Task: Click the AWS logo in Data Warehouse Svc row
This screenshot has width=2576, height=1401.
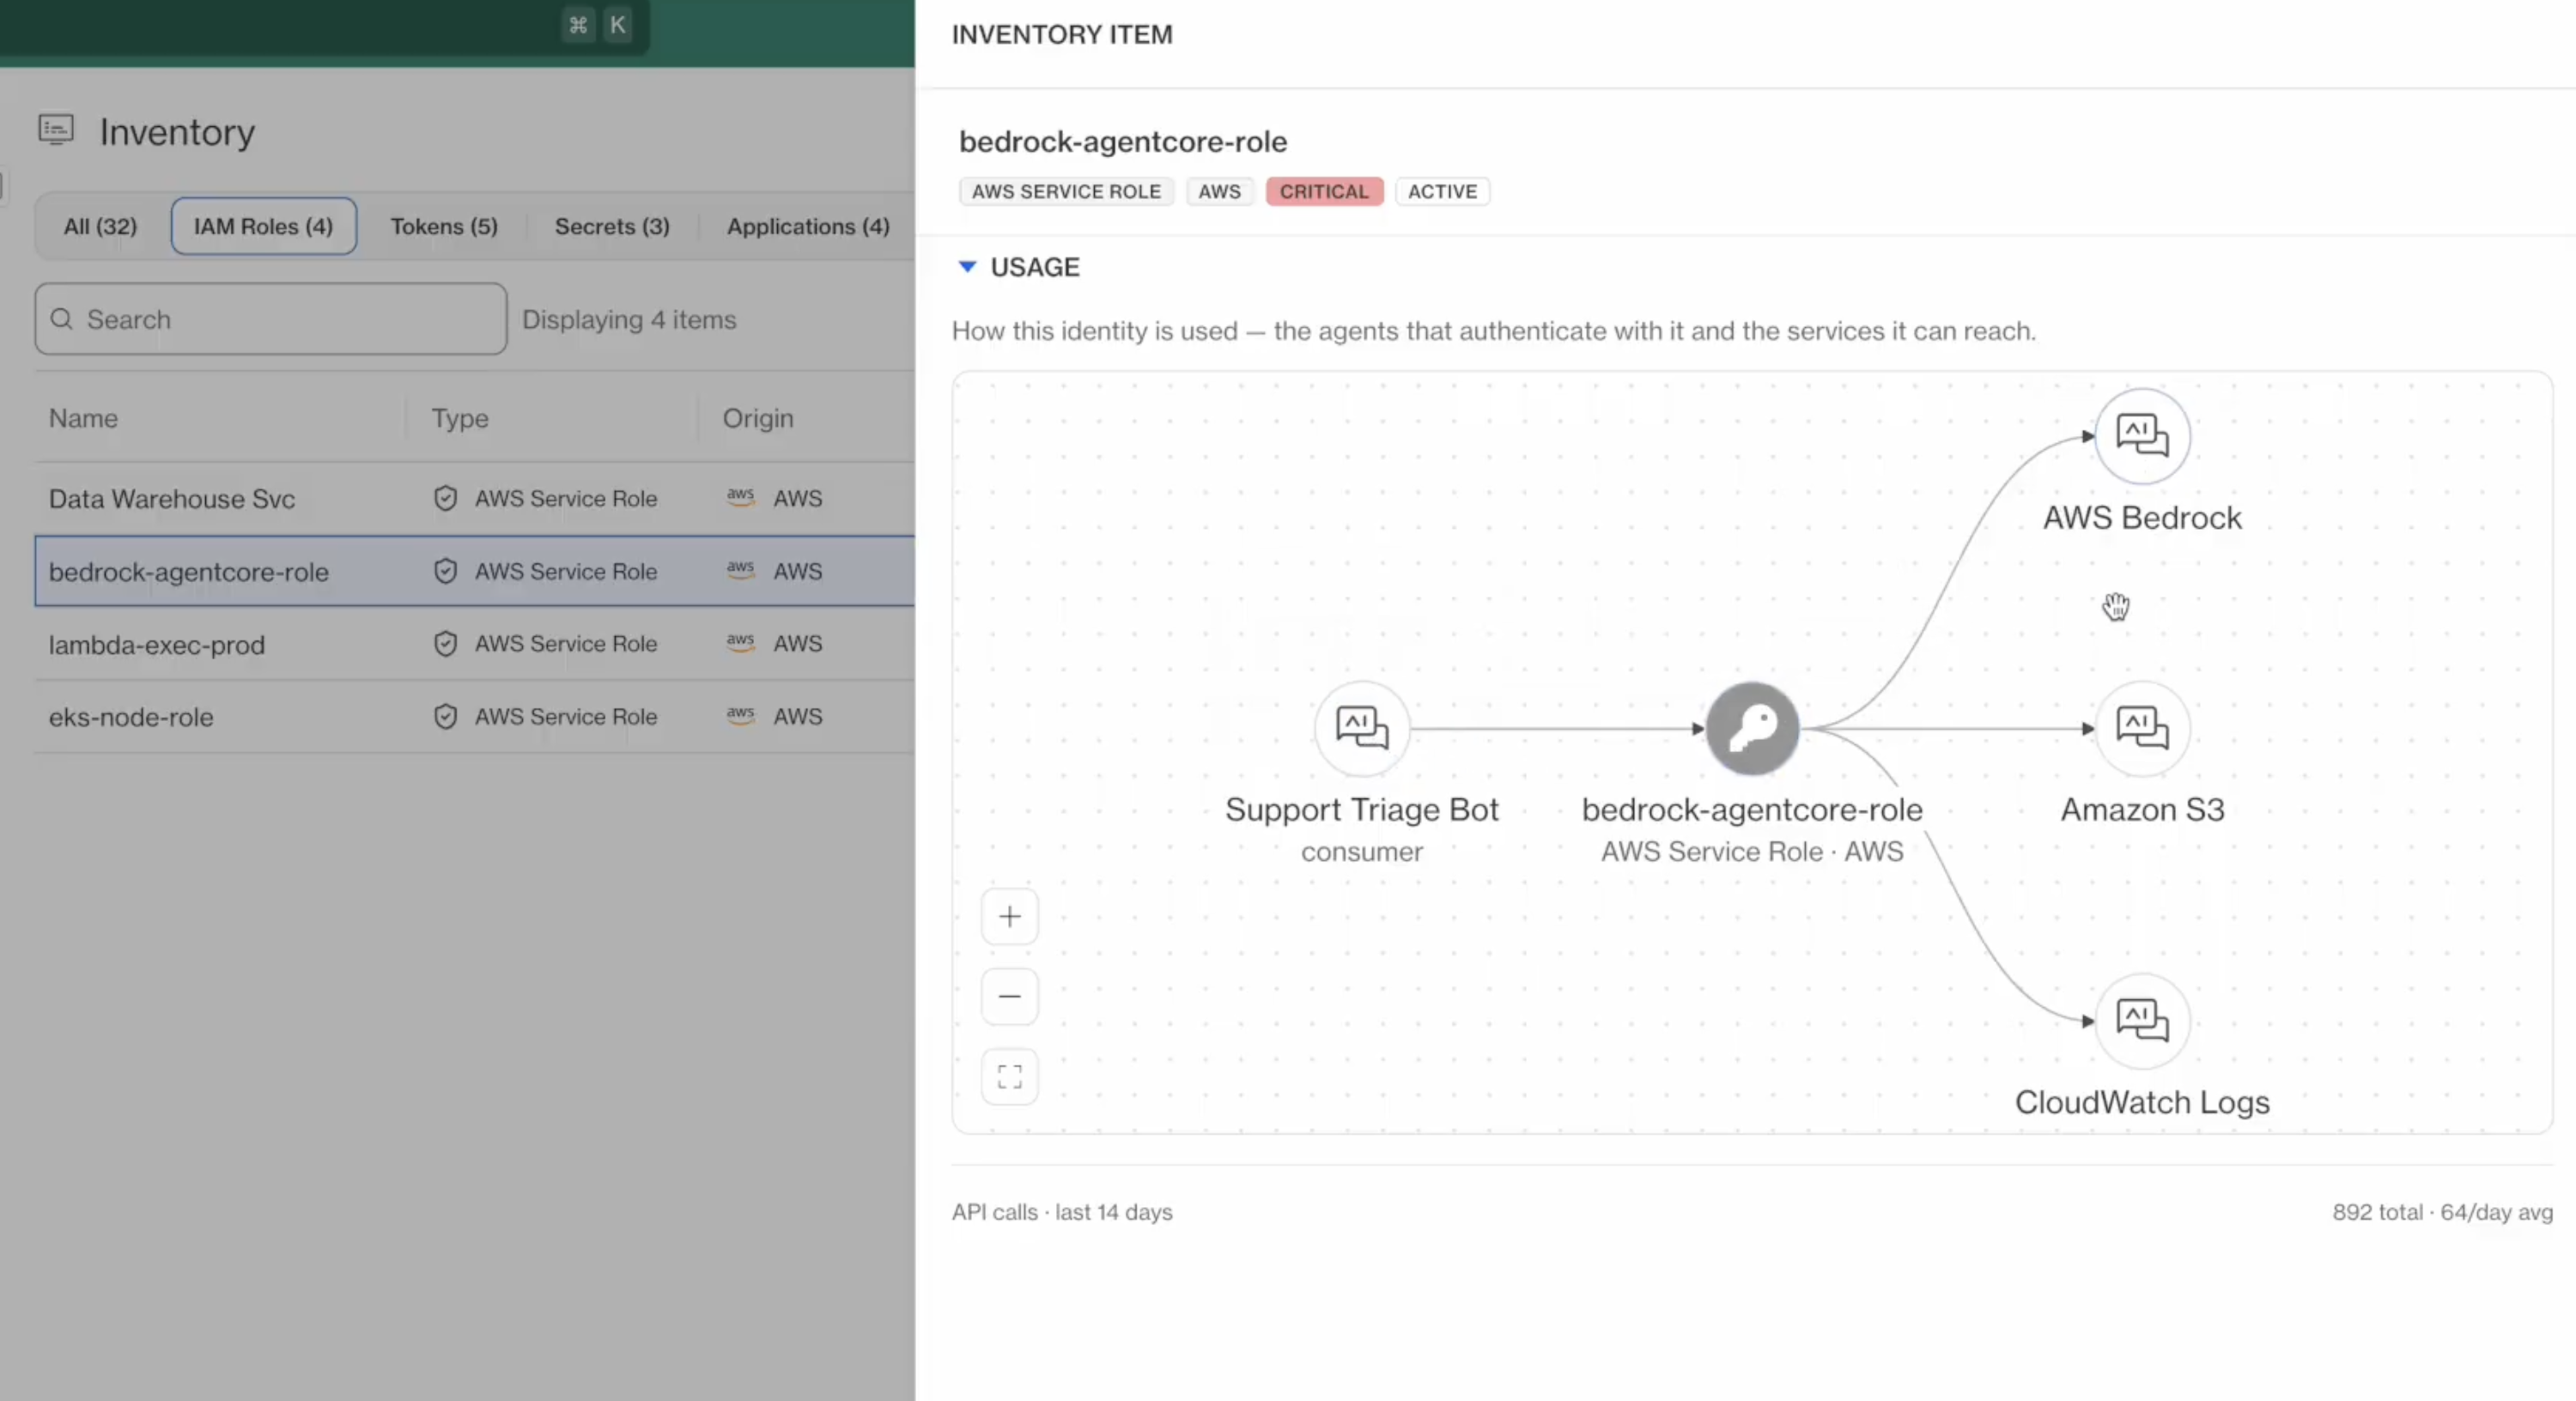Action: (x=741, y=497)
